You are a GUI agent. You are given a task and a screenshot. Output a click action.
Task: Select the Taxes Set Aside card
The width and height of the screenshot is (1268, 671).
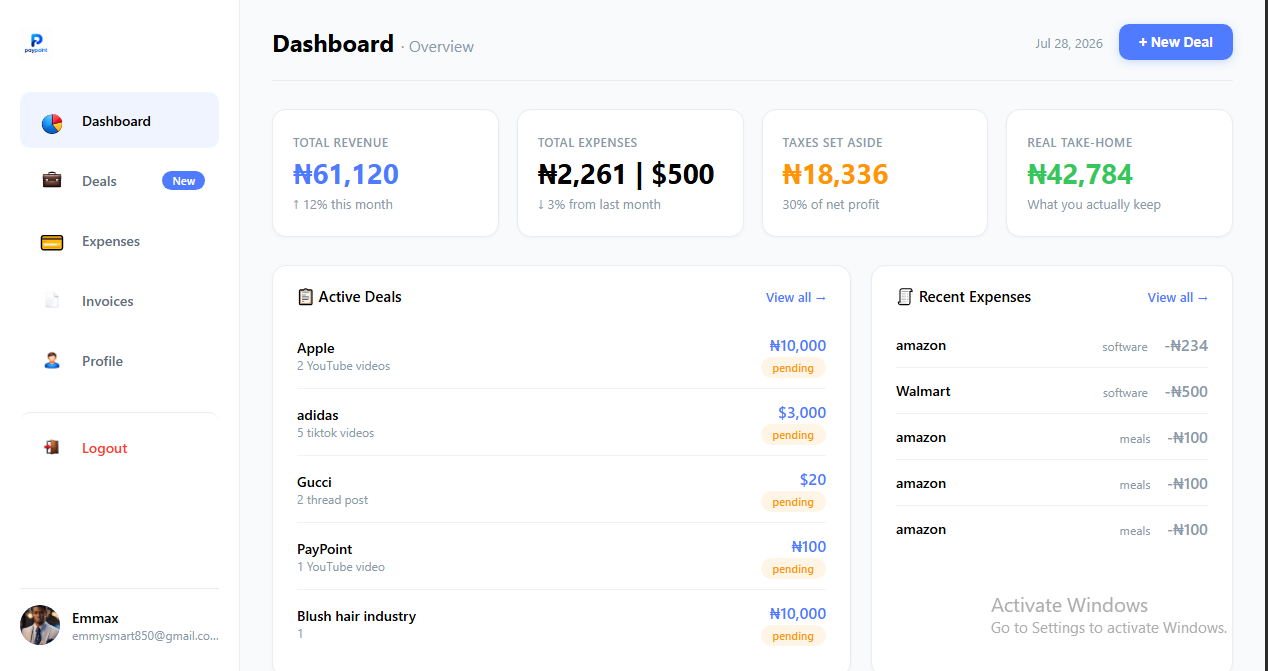click(x=875, y=173)
